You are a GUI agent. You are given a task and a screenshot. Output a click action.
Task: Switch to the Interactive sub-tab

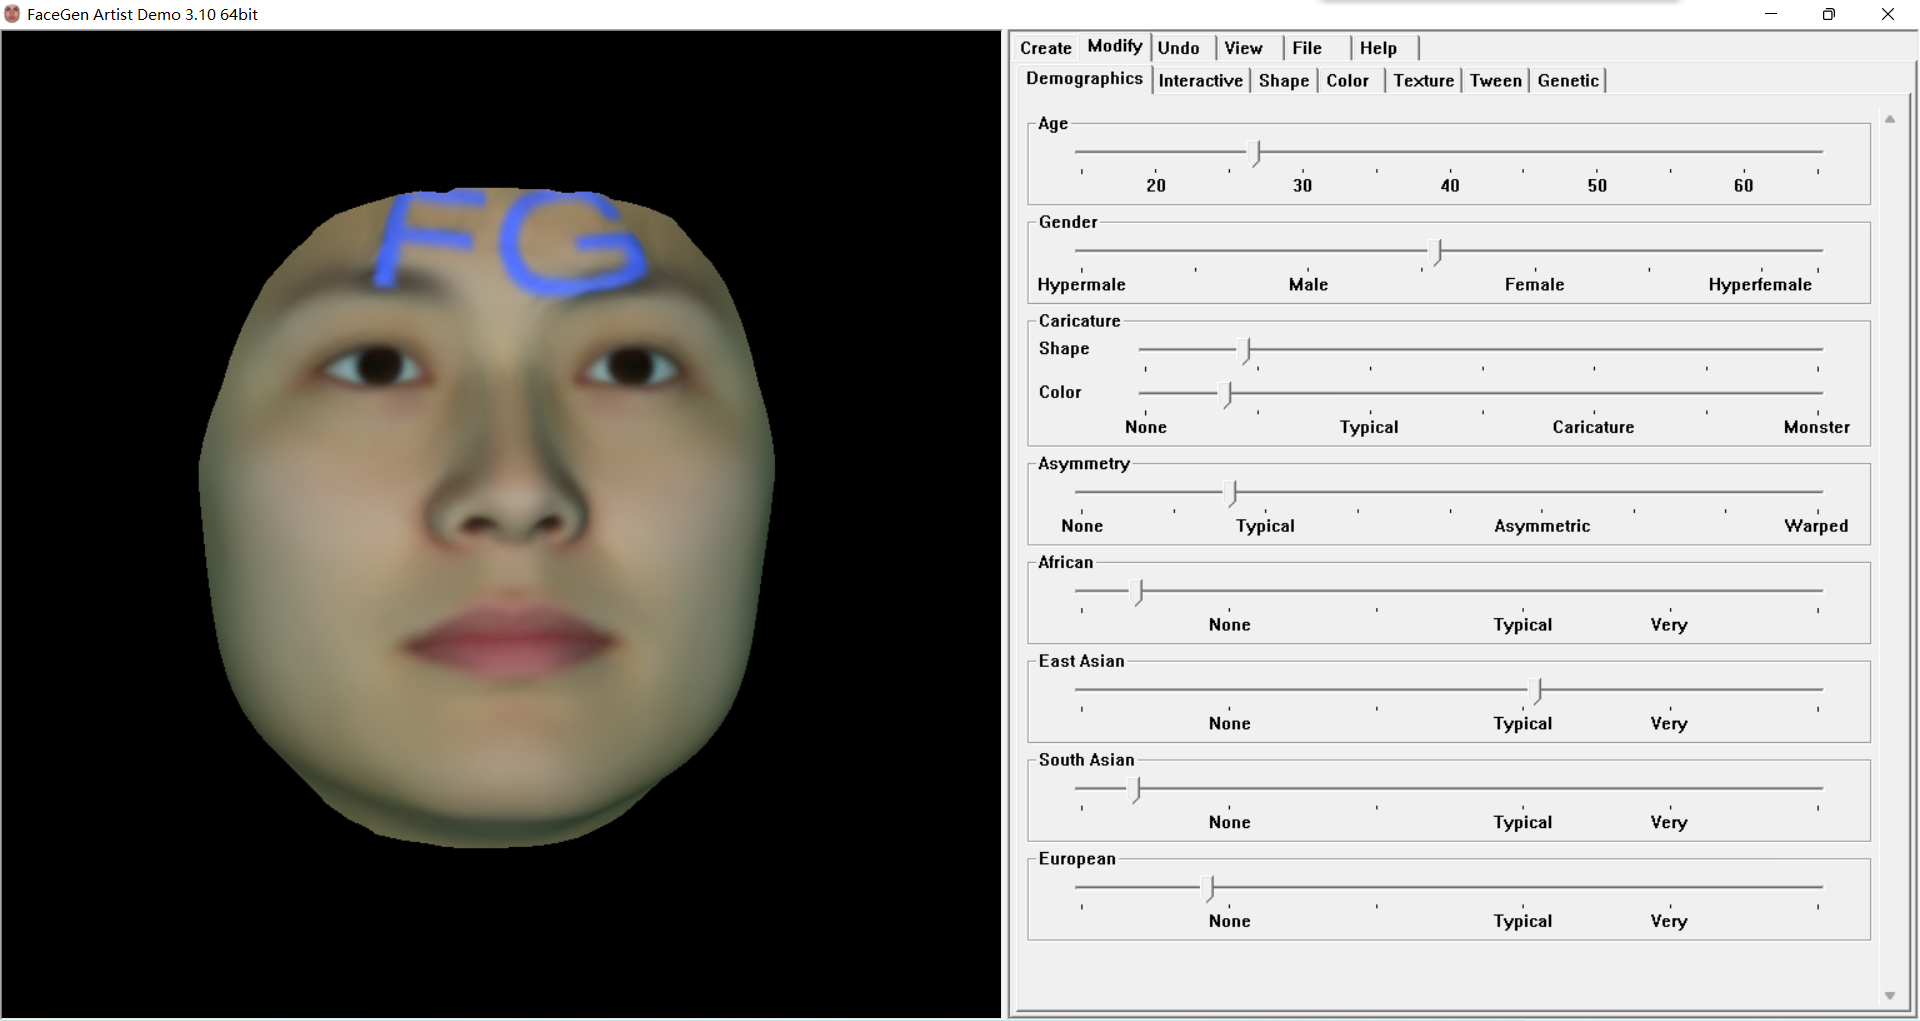[x=1200, y=81]
